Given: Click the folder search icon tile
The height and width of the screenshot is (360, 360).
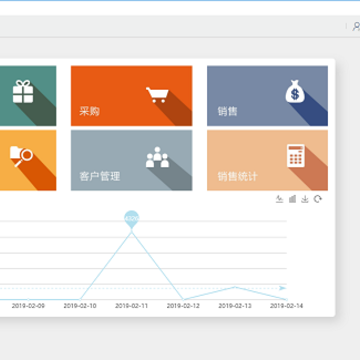Looking at the screenshot, I should [x=28, y=160].
